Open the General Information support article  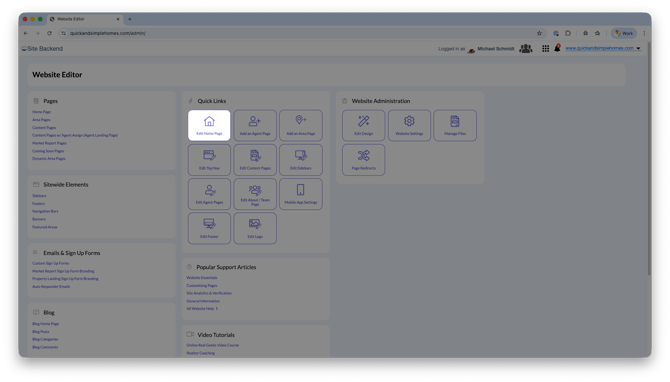(x=203, y=301)
